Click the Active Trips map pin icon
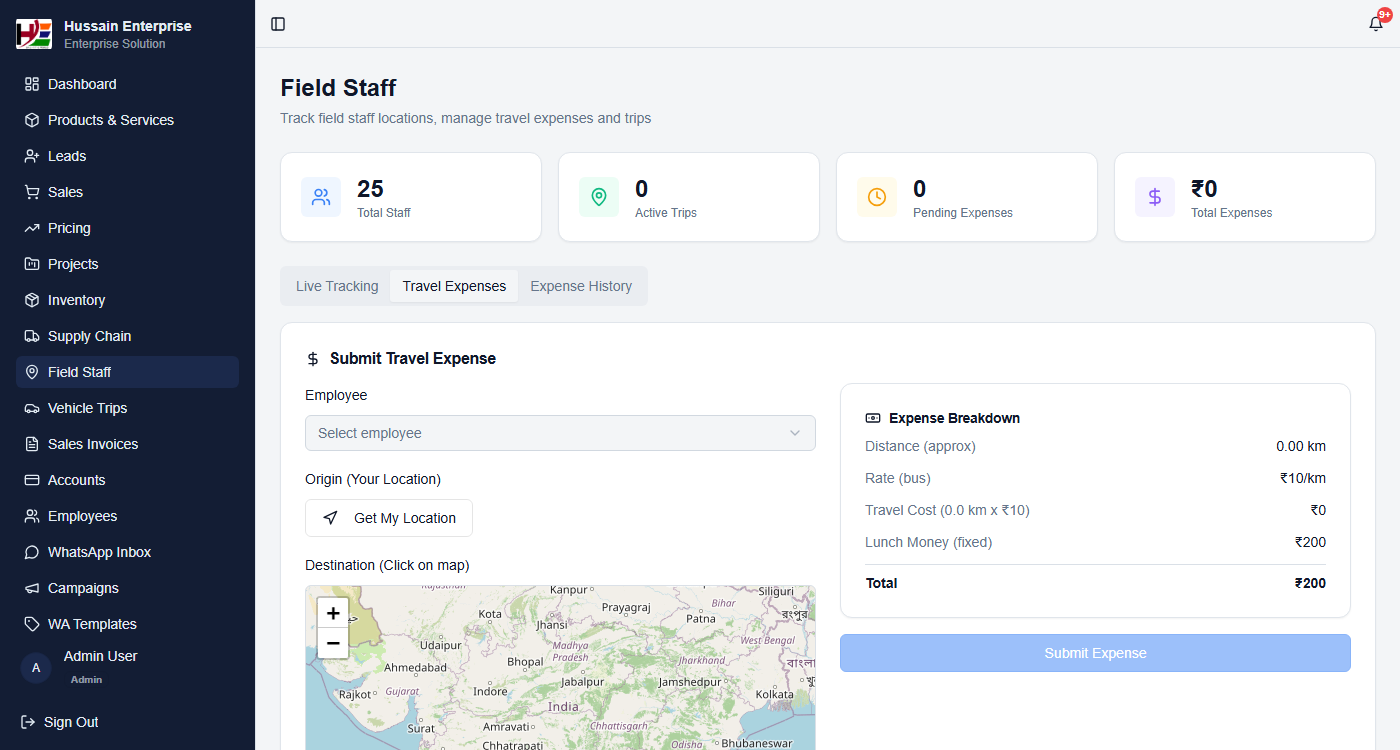The height and width of the screenshot is (750, 1400). (x=599, y=197)
